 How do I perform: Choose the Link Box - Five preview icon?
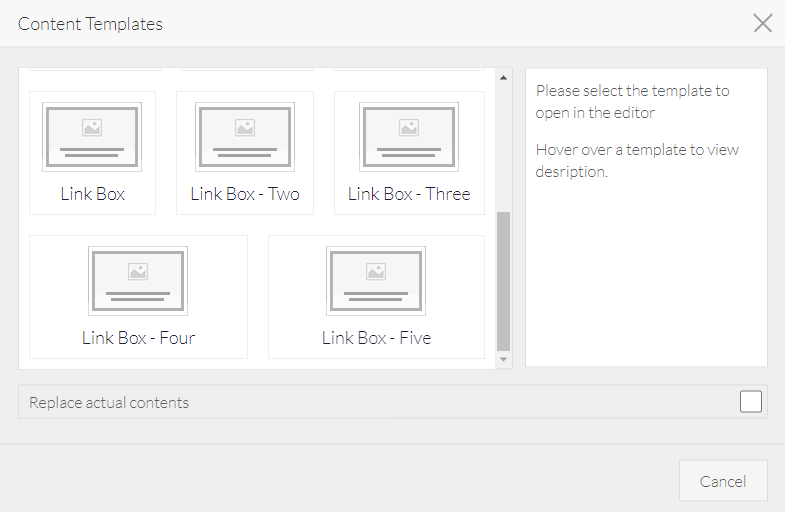376,281
